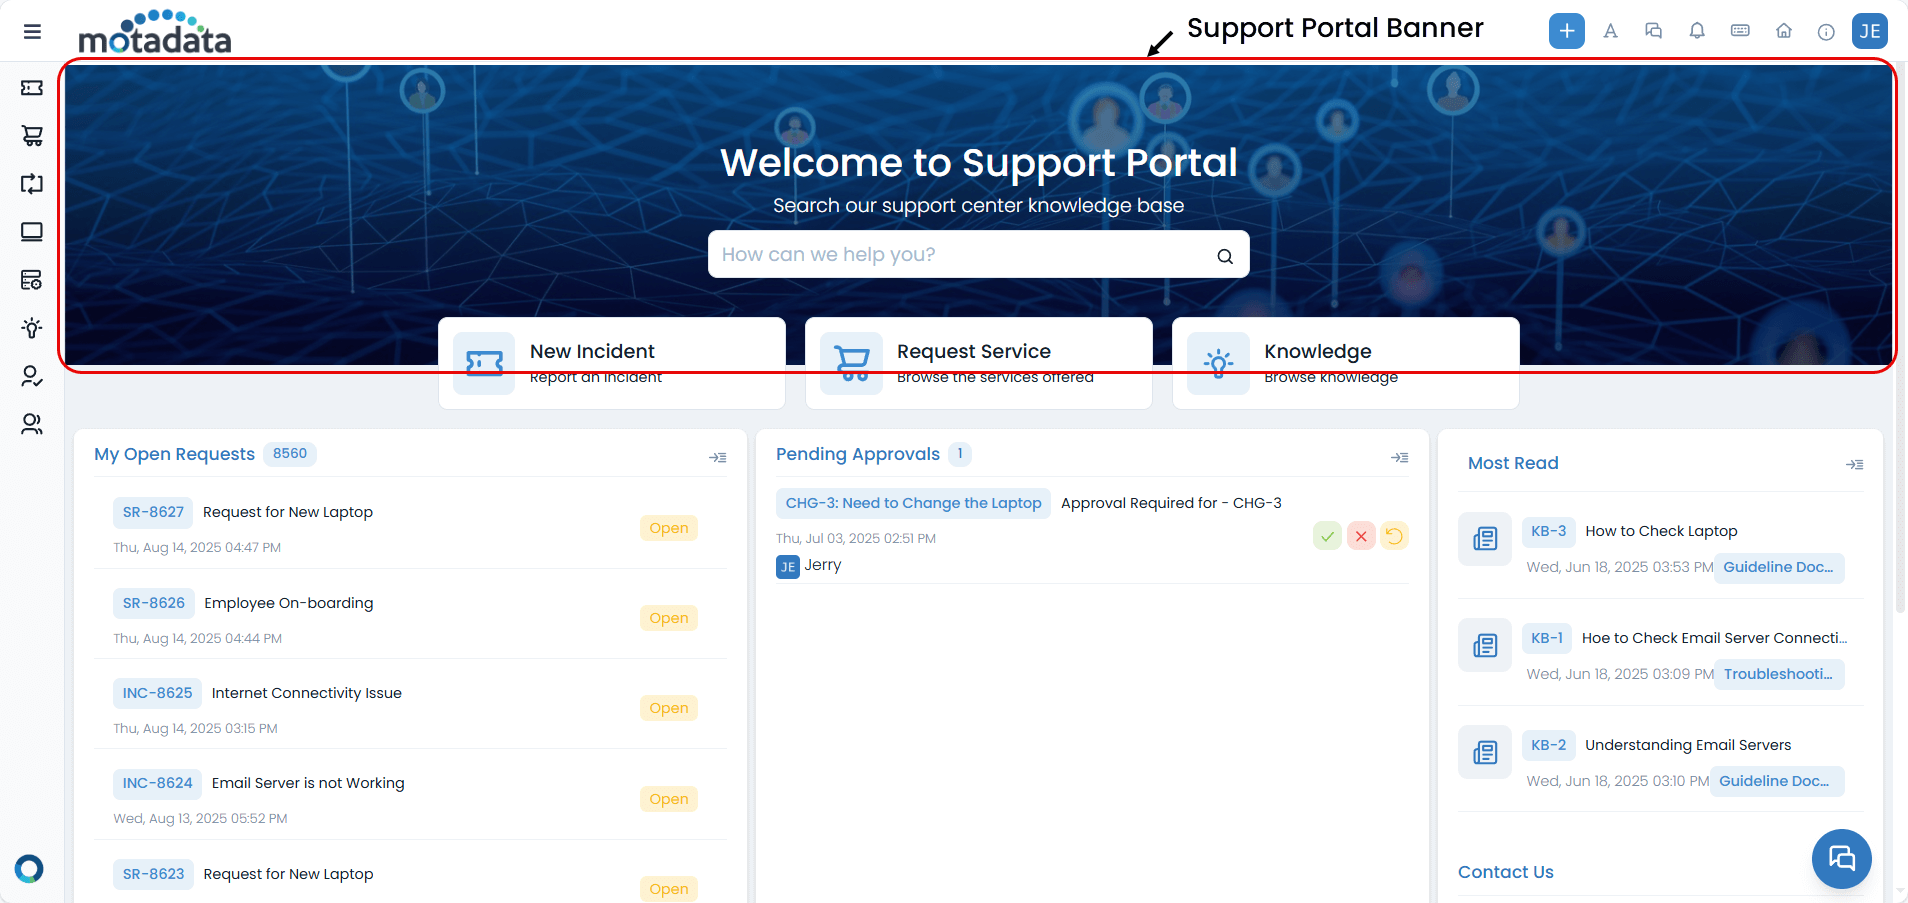Expand filters for My Open Requests panel
Image resolution: width=1908 pixels, height=903 pixels.
pos(719,457)
